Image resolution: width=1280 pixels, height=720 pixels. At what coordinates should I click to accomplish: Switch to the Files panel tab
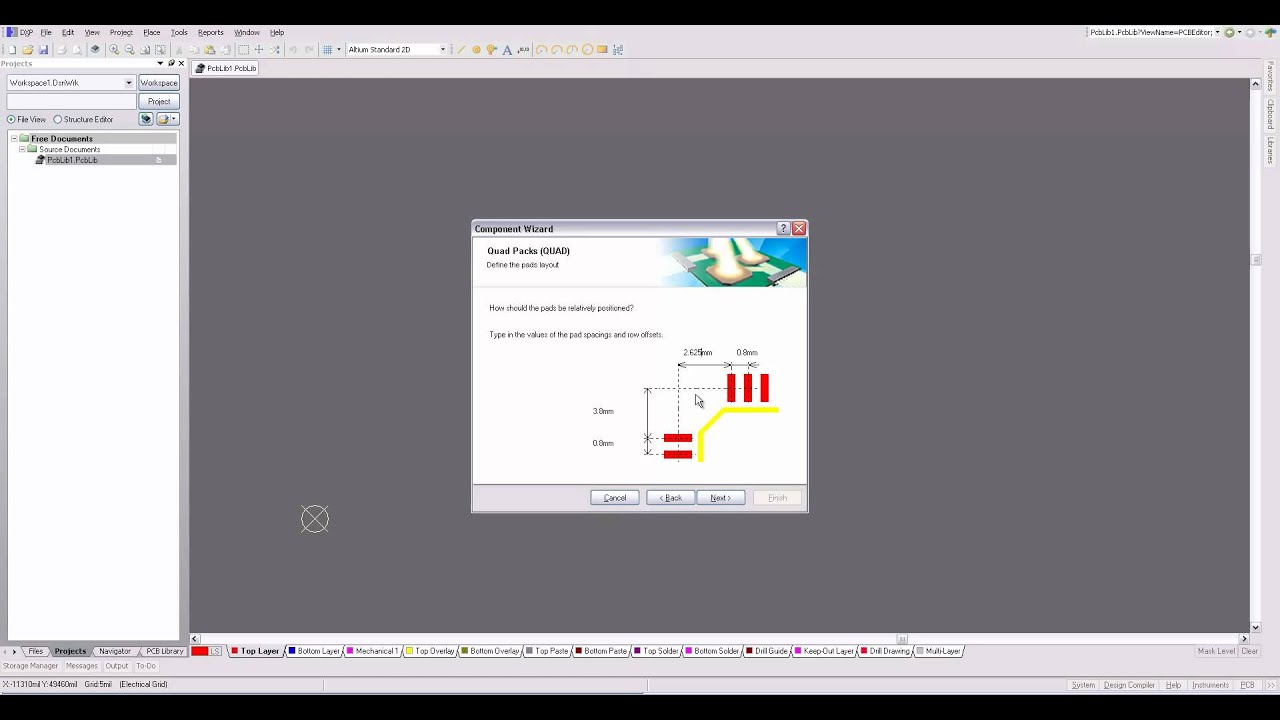[35, 651]
